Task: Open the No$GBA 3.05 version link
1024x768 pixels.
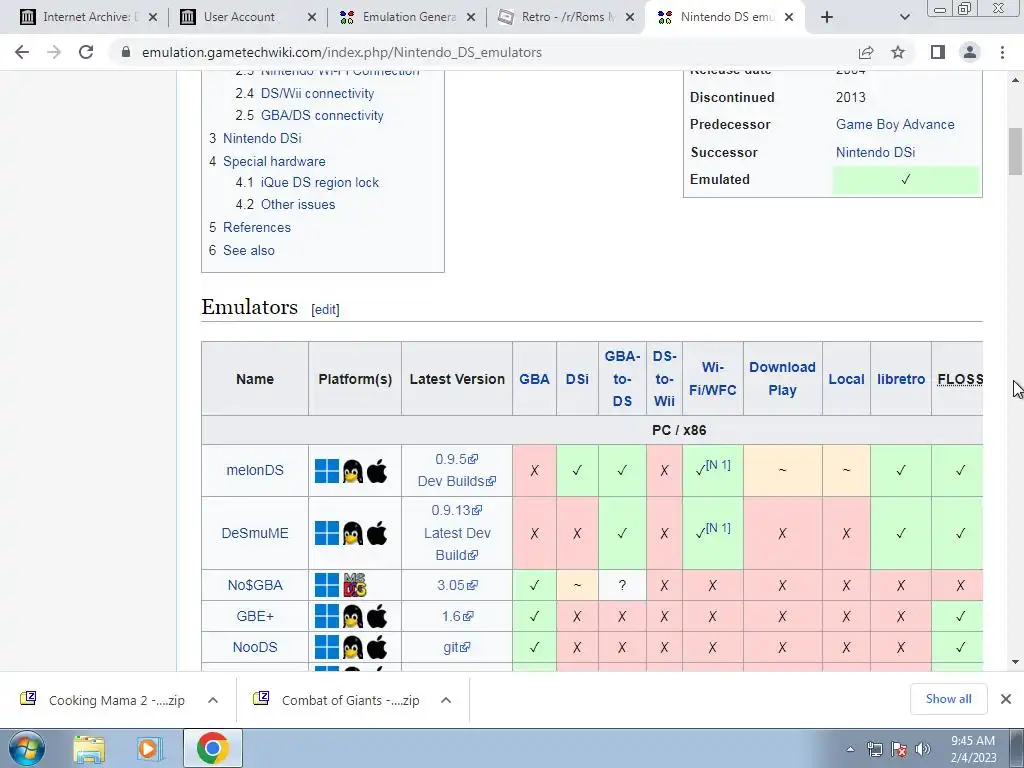Action: click(x=457, y=585)
